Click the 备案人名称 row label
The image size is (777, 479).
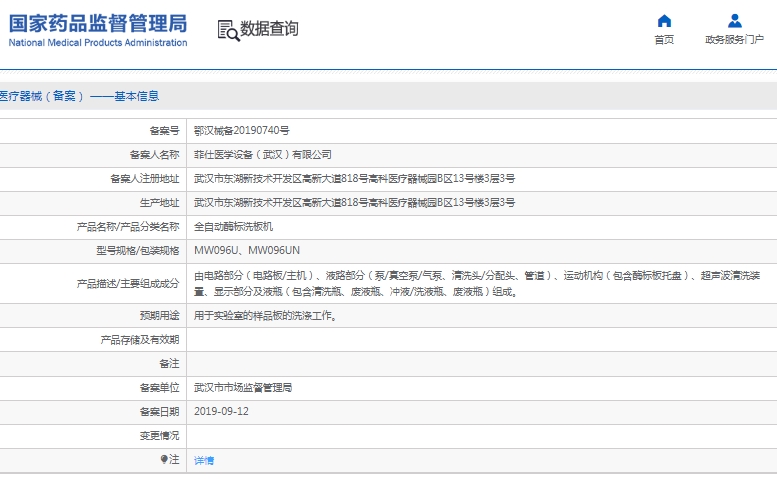pyautogui.click(x=154, y=155)
